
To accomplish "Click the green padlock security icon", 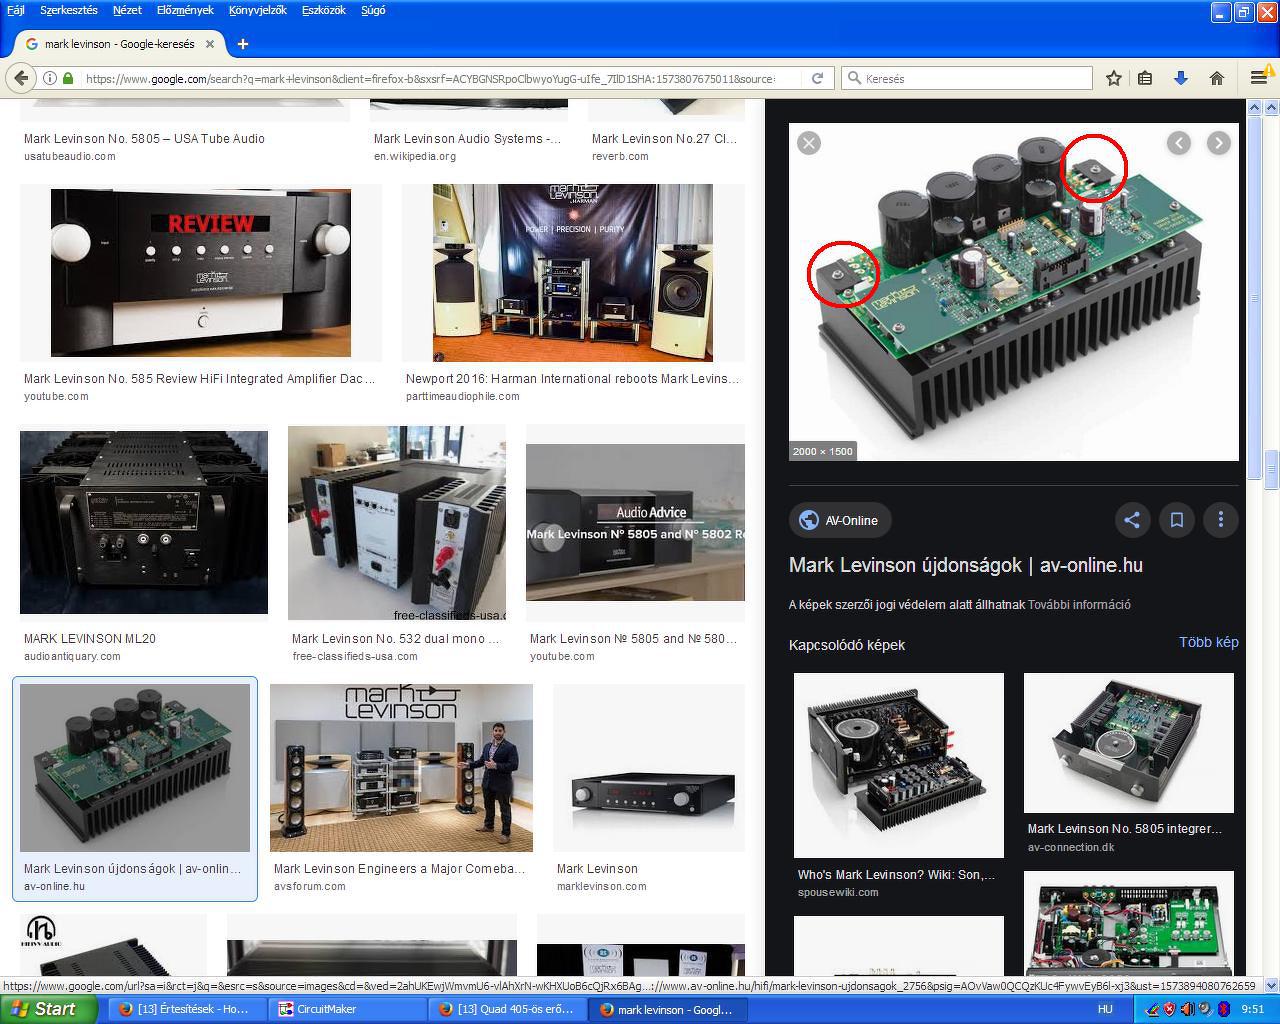I will (x=68, y=78).
